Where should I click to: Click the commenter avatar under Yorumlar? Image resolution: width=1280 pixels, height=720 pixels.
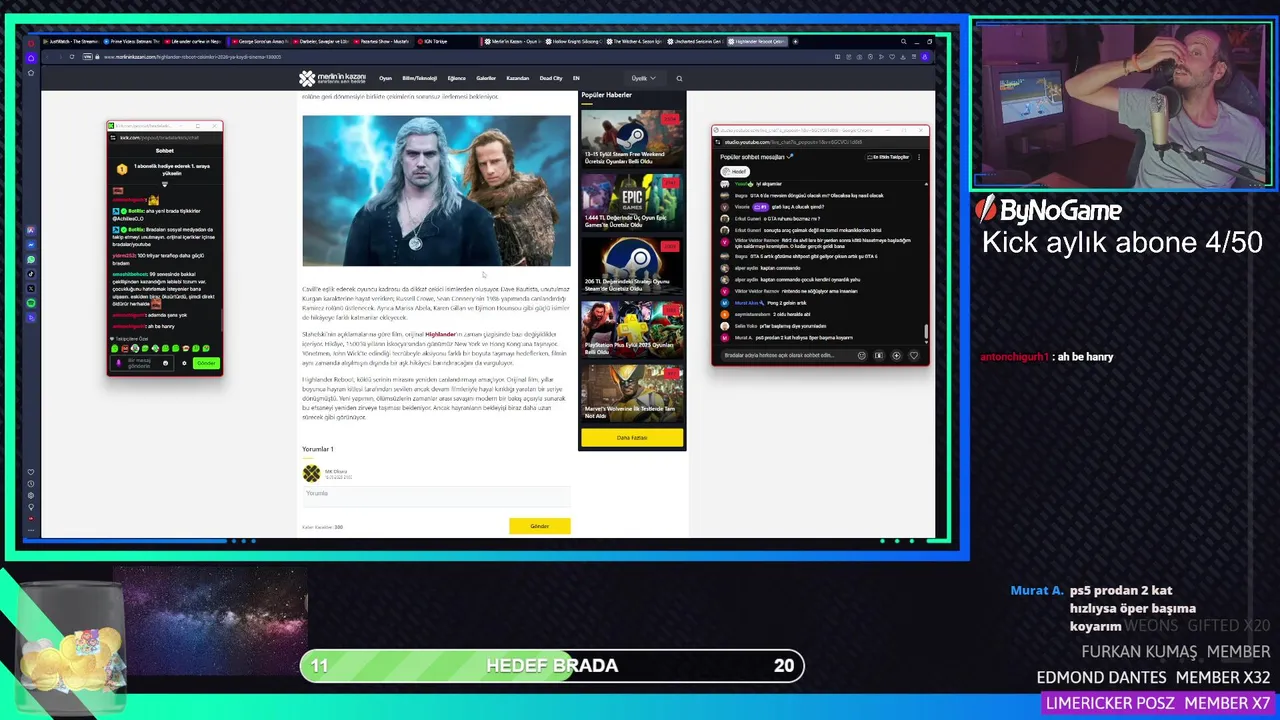point(312,473)
